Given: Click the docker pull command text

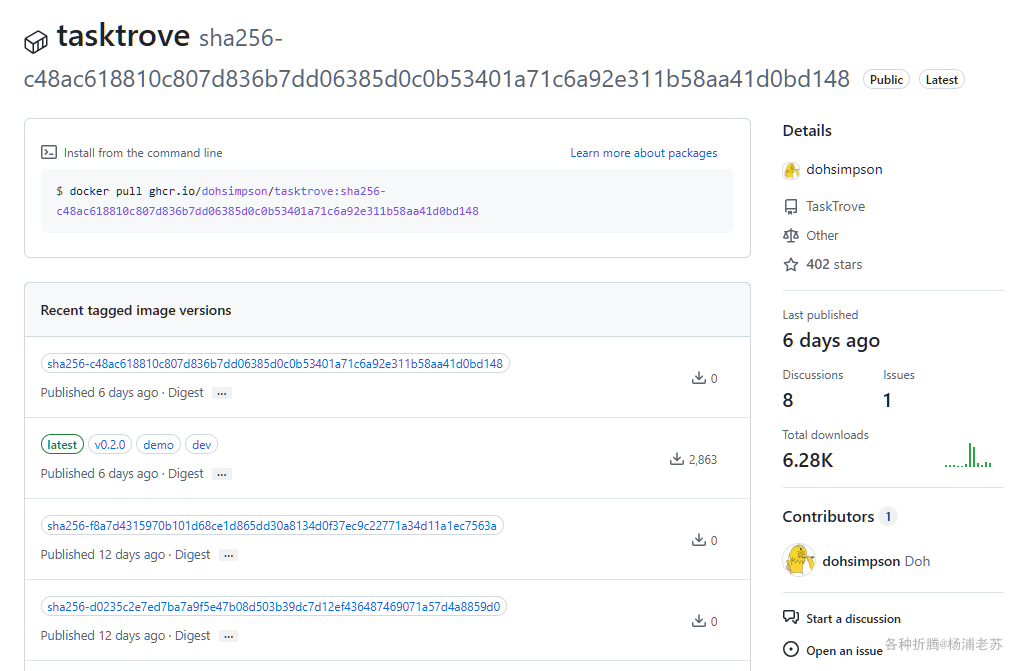Looking at the screenshot, I should click(x=267, y=201).
